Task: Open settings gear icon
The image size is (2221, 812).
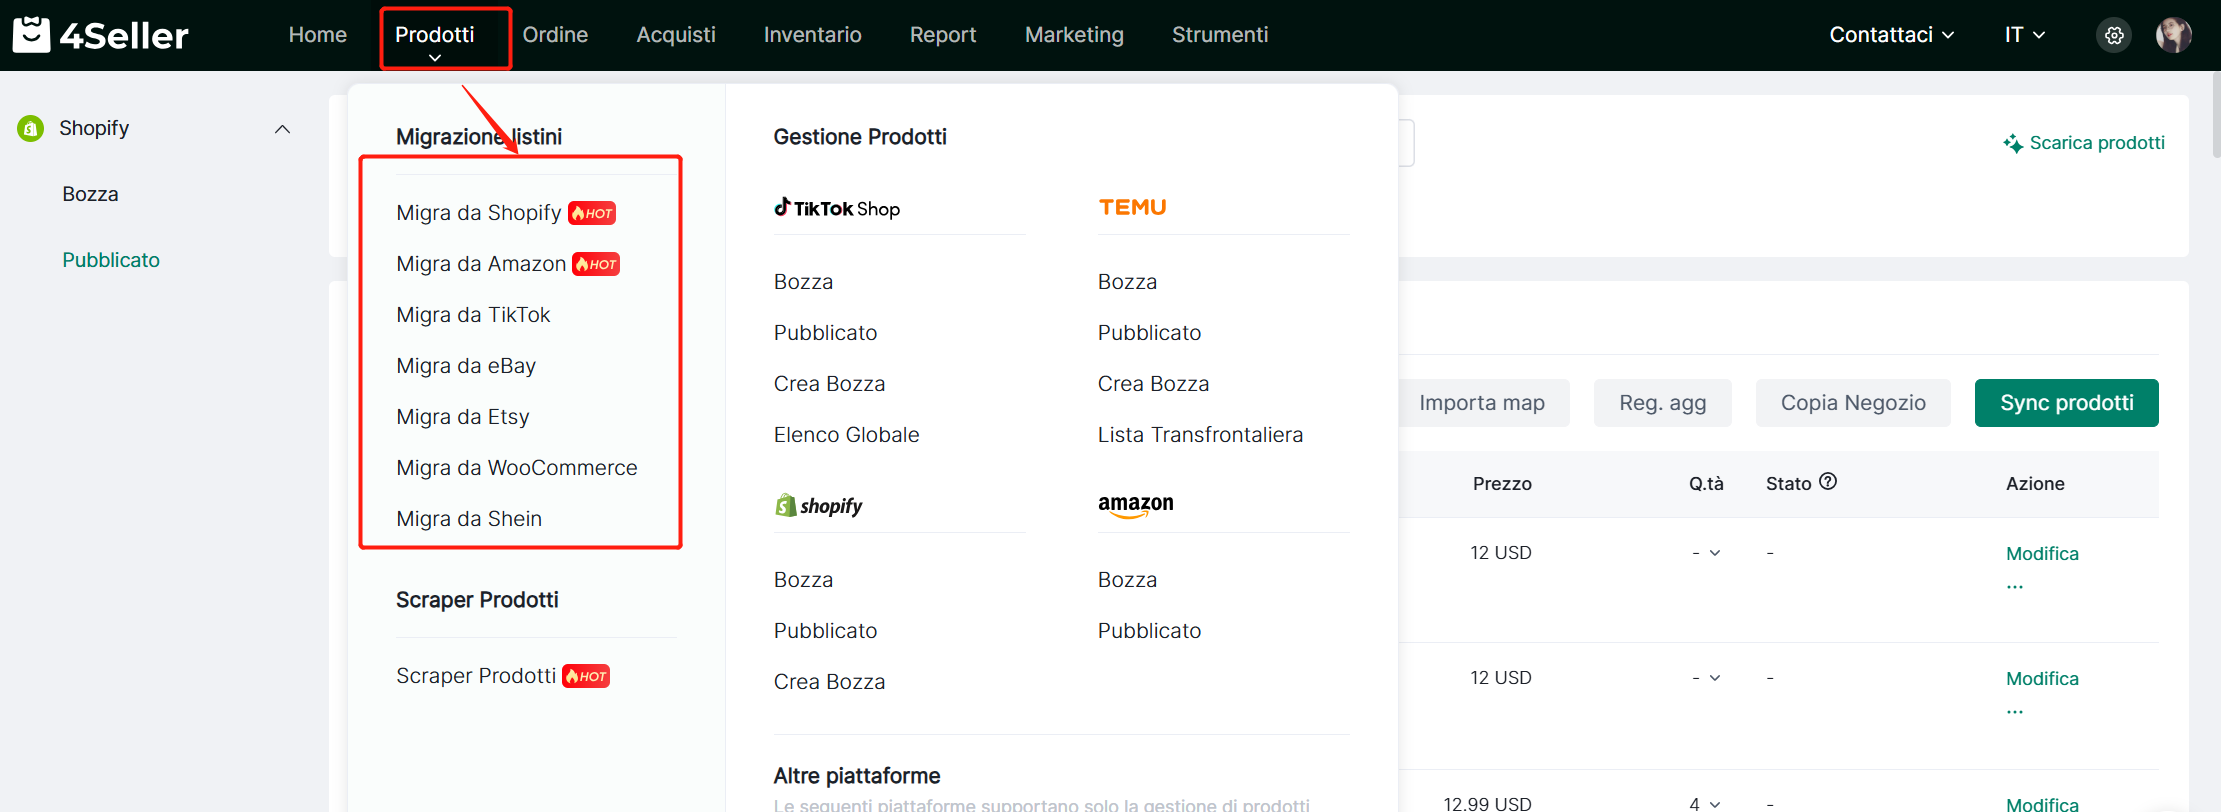Action: click(2114, 35)
